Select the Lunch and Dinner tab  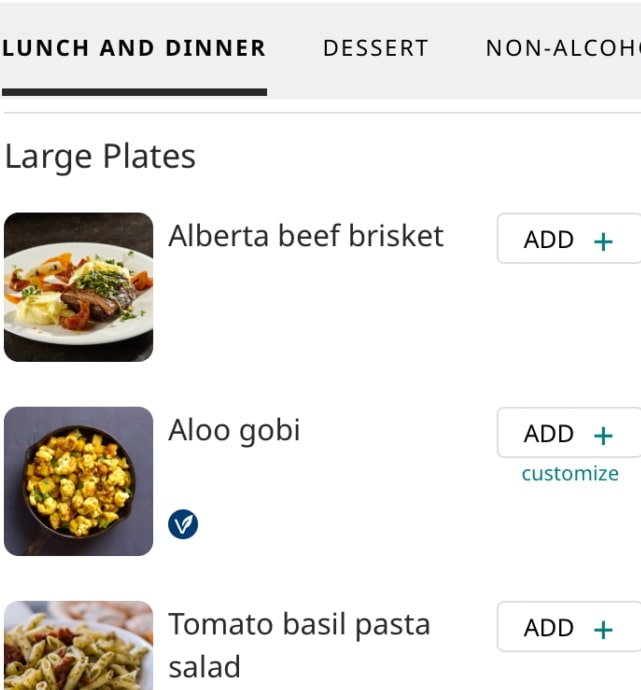134,48
